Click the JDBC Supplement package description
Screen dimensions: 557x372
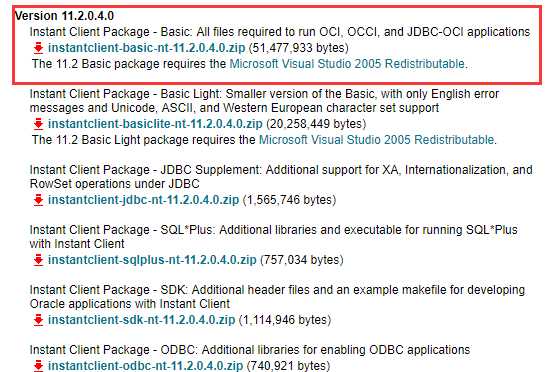[281, 177]
